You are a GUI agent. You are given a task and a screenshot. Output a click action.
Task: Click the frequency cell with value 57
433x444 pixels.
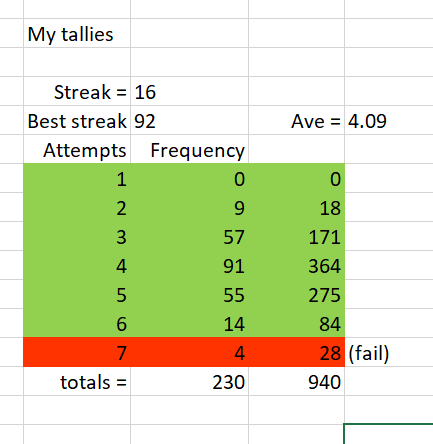coord(189,236)
